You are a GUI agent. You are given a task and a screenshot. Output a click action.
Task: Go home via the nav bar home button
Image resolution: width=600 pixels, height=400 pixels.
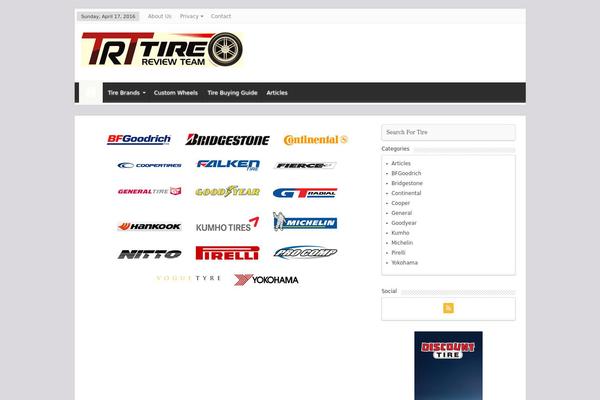[91, 93]
